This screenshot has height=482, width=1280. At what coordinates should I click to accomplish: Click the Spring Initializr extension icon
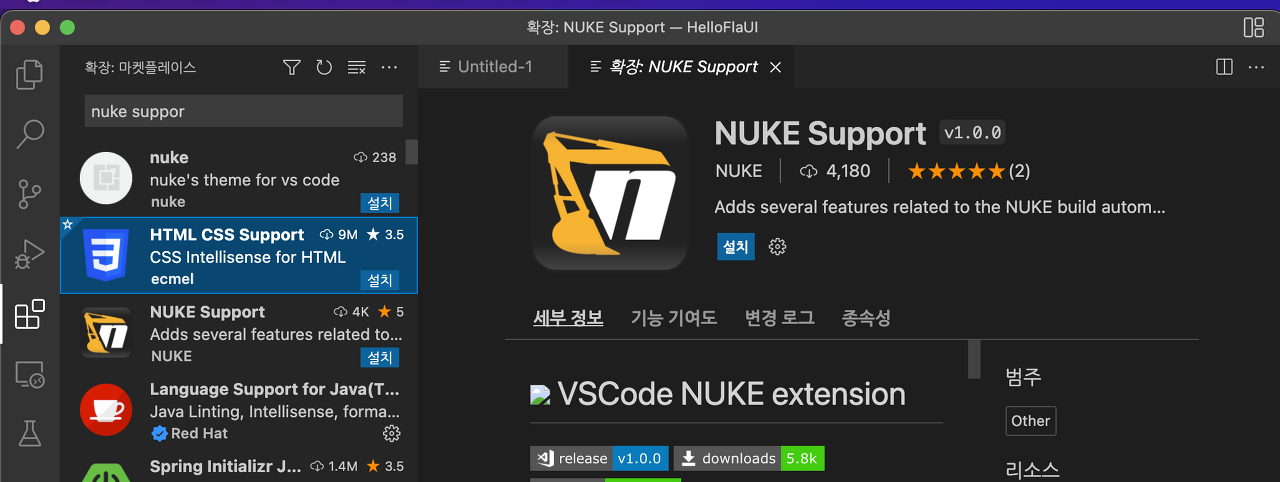coord(106,471)
